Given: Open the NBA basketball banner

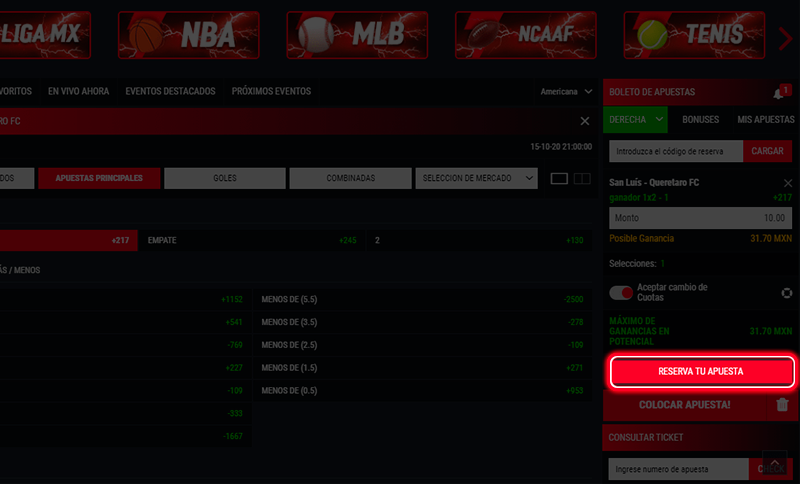Looking at the screenshot, I should [189, 35].
